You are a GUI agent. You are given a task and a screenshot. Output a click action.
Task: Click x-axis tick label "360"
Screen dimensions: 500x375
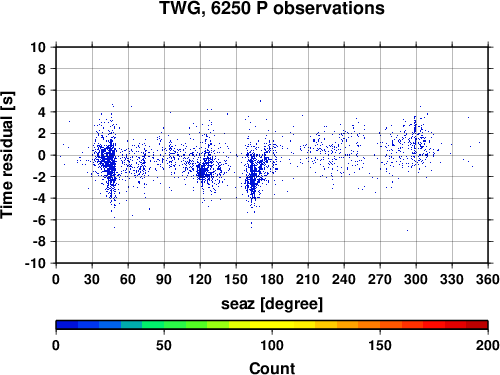pos(488,279)
